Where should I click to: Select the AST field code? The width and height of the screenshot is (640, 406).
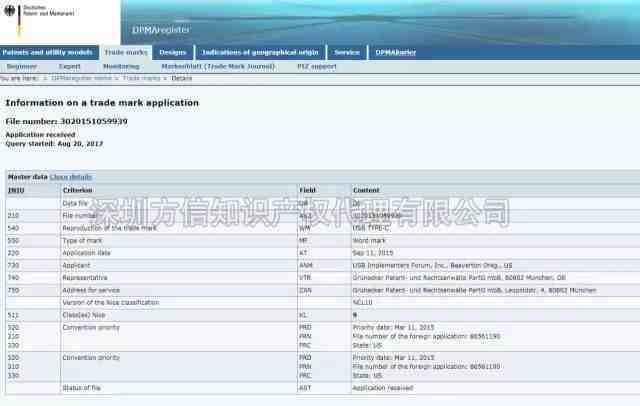(x=305, y=388)
